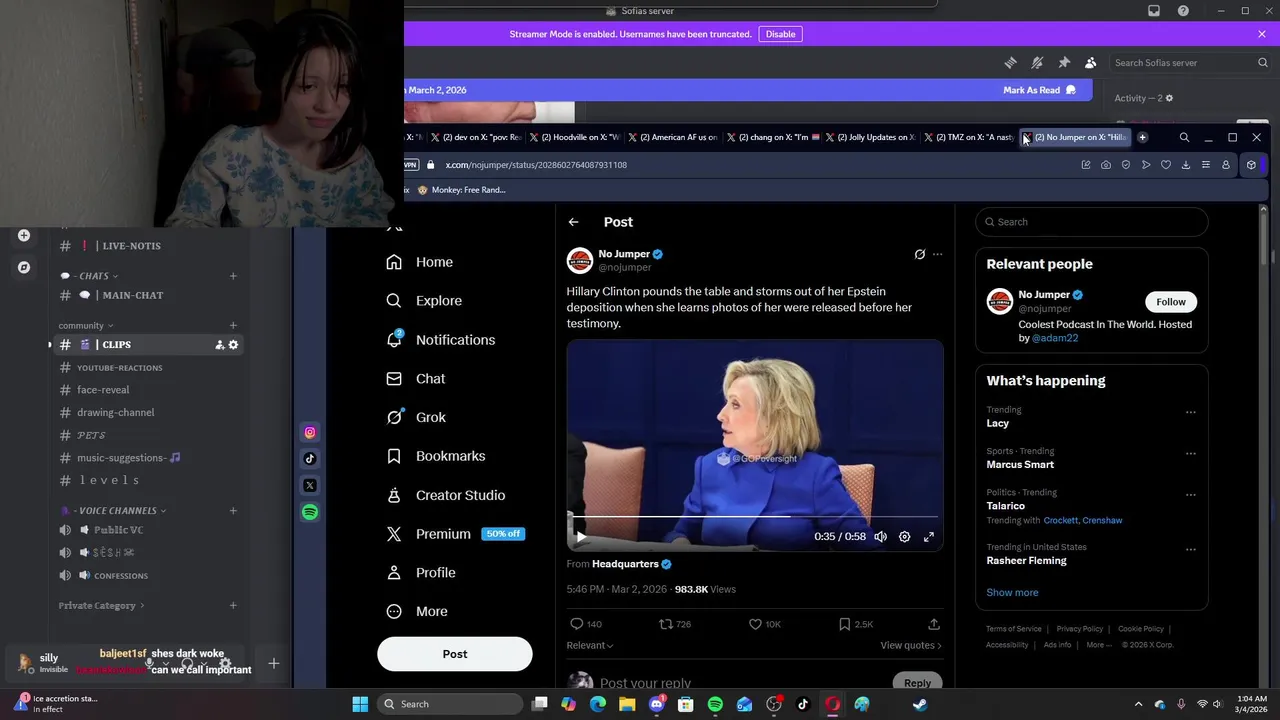Disable Discord Streamer Mode
The width and height of the screenshot is (1280, 720).
[780, 34]
